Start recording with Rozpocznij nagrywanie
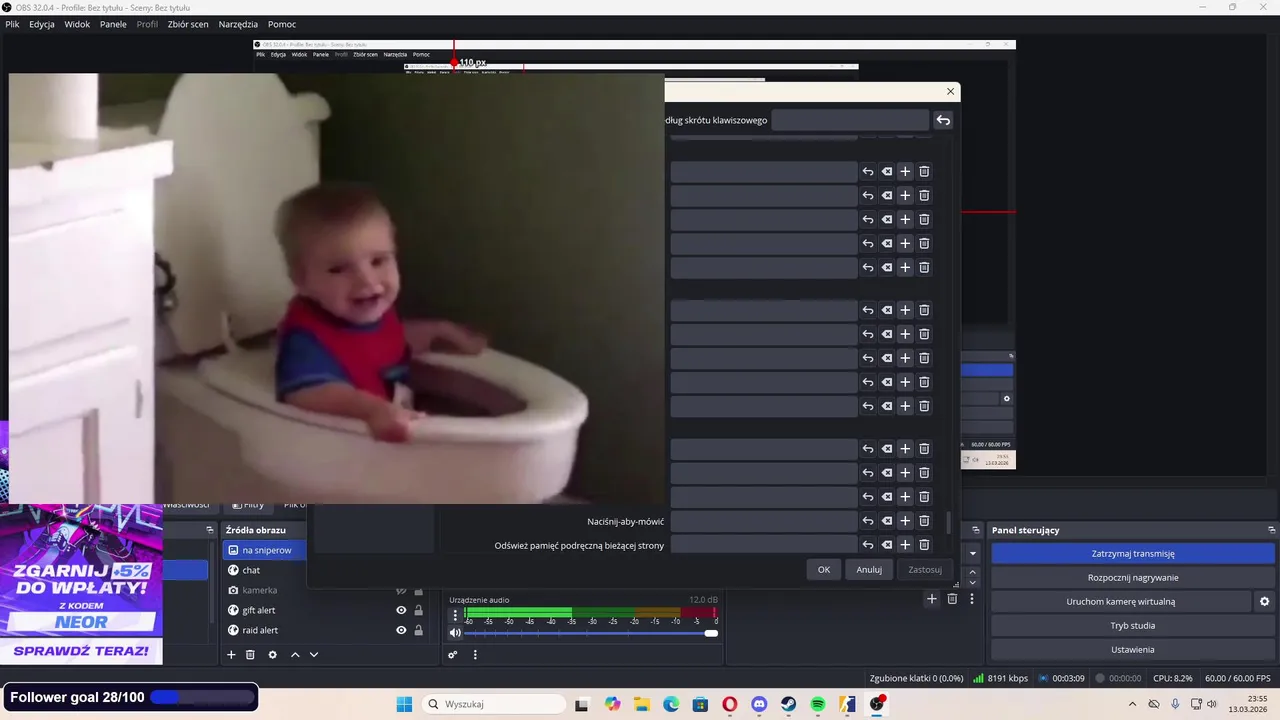 [1133, 578]
